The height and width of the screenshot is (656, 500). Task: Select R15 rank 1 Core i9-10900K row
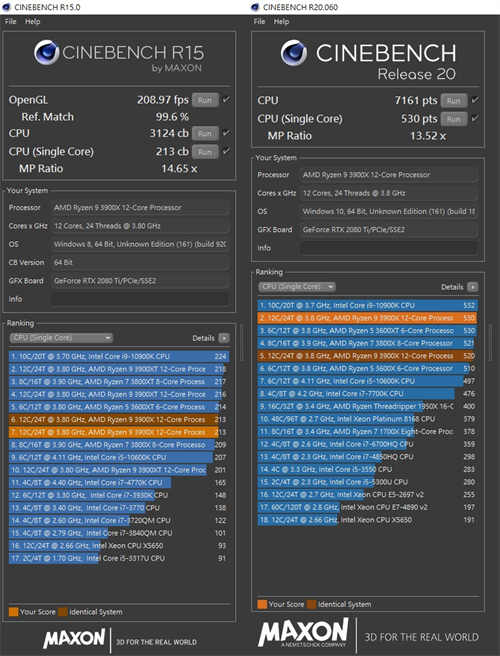118,356
